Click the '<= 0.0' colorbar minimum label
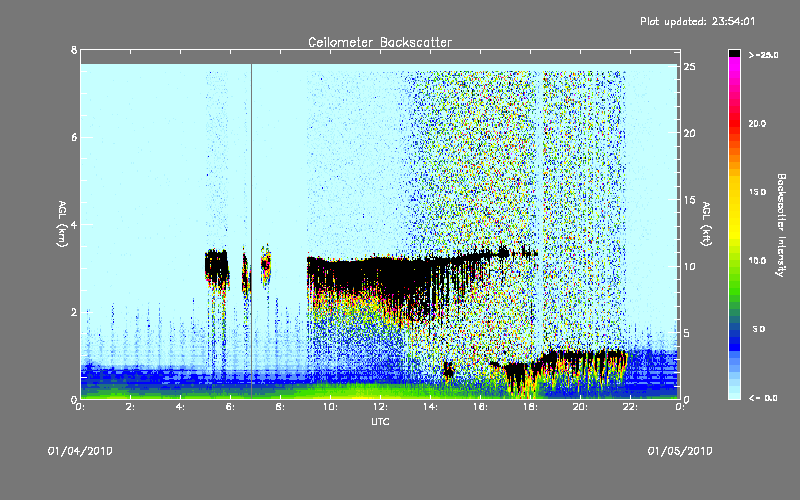 coord(763,398)
